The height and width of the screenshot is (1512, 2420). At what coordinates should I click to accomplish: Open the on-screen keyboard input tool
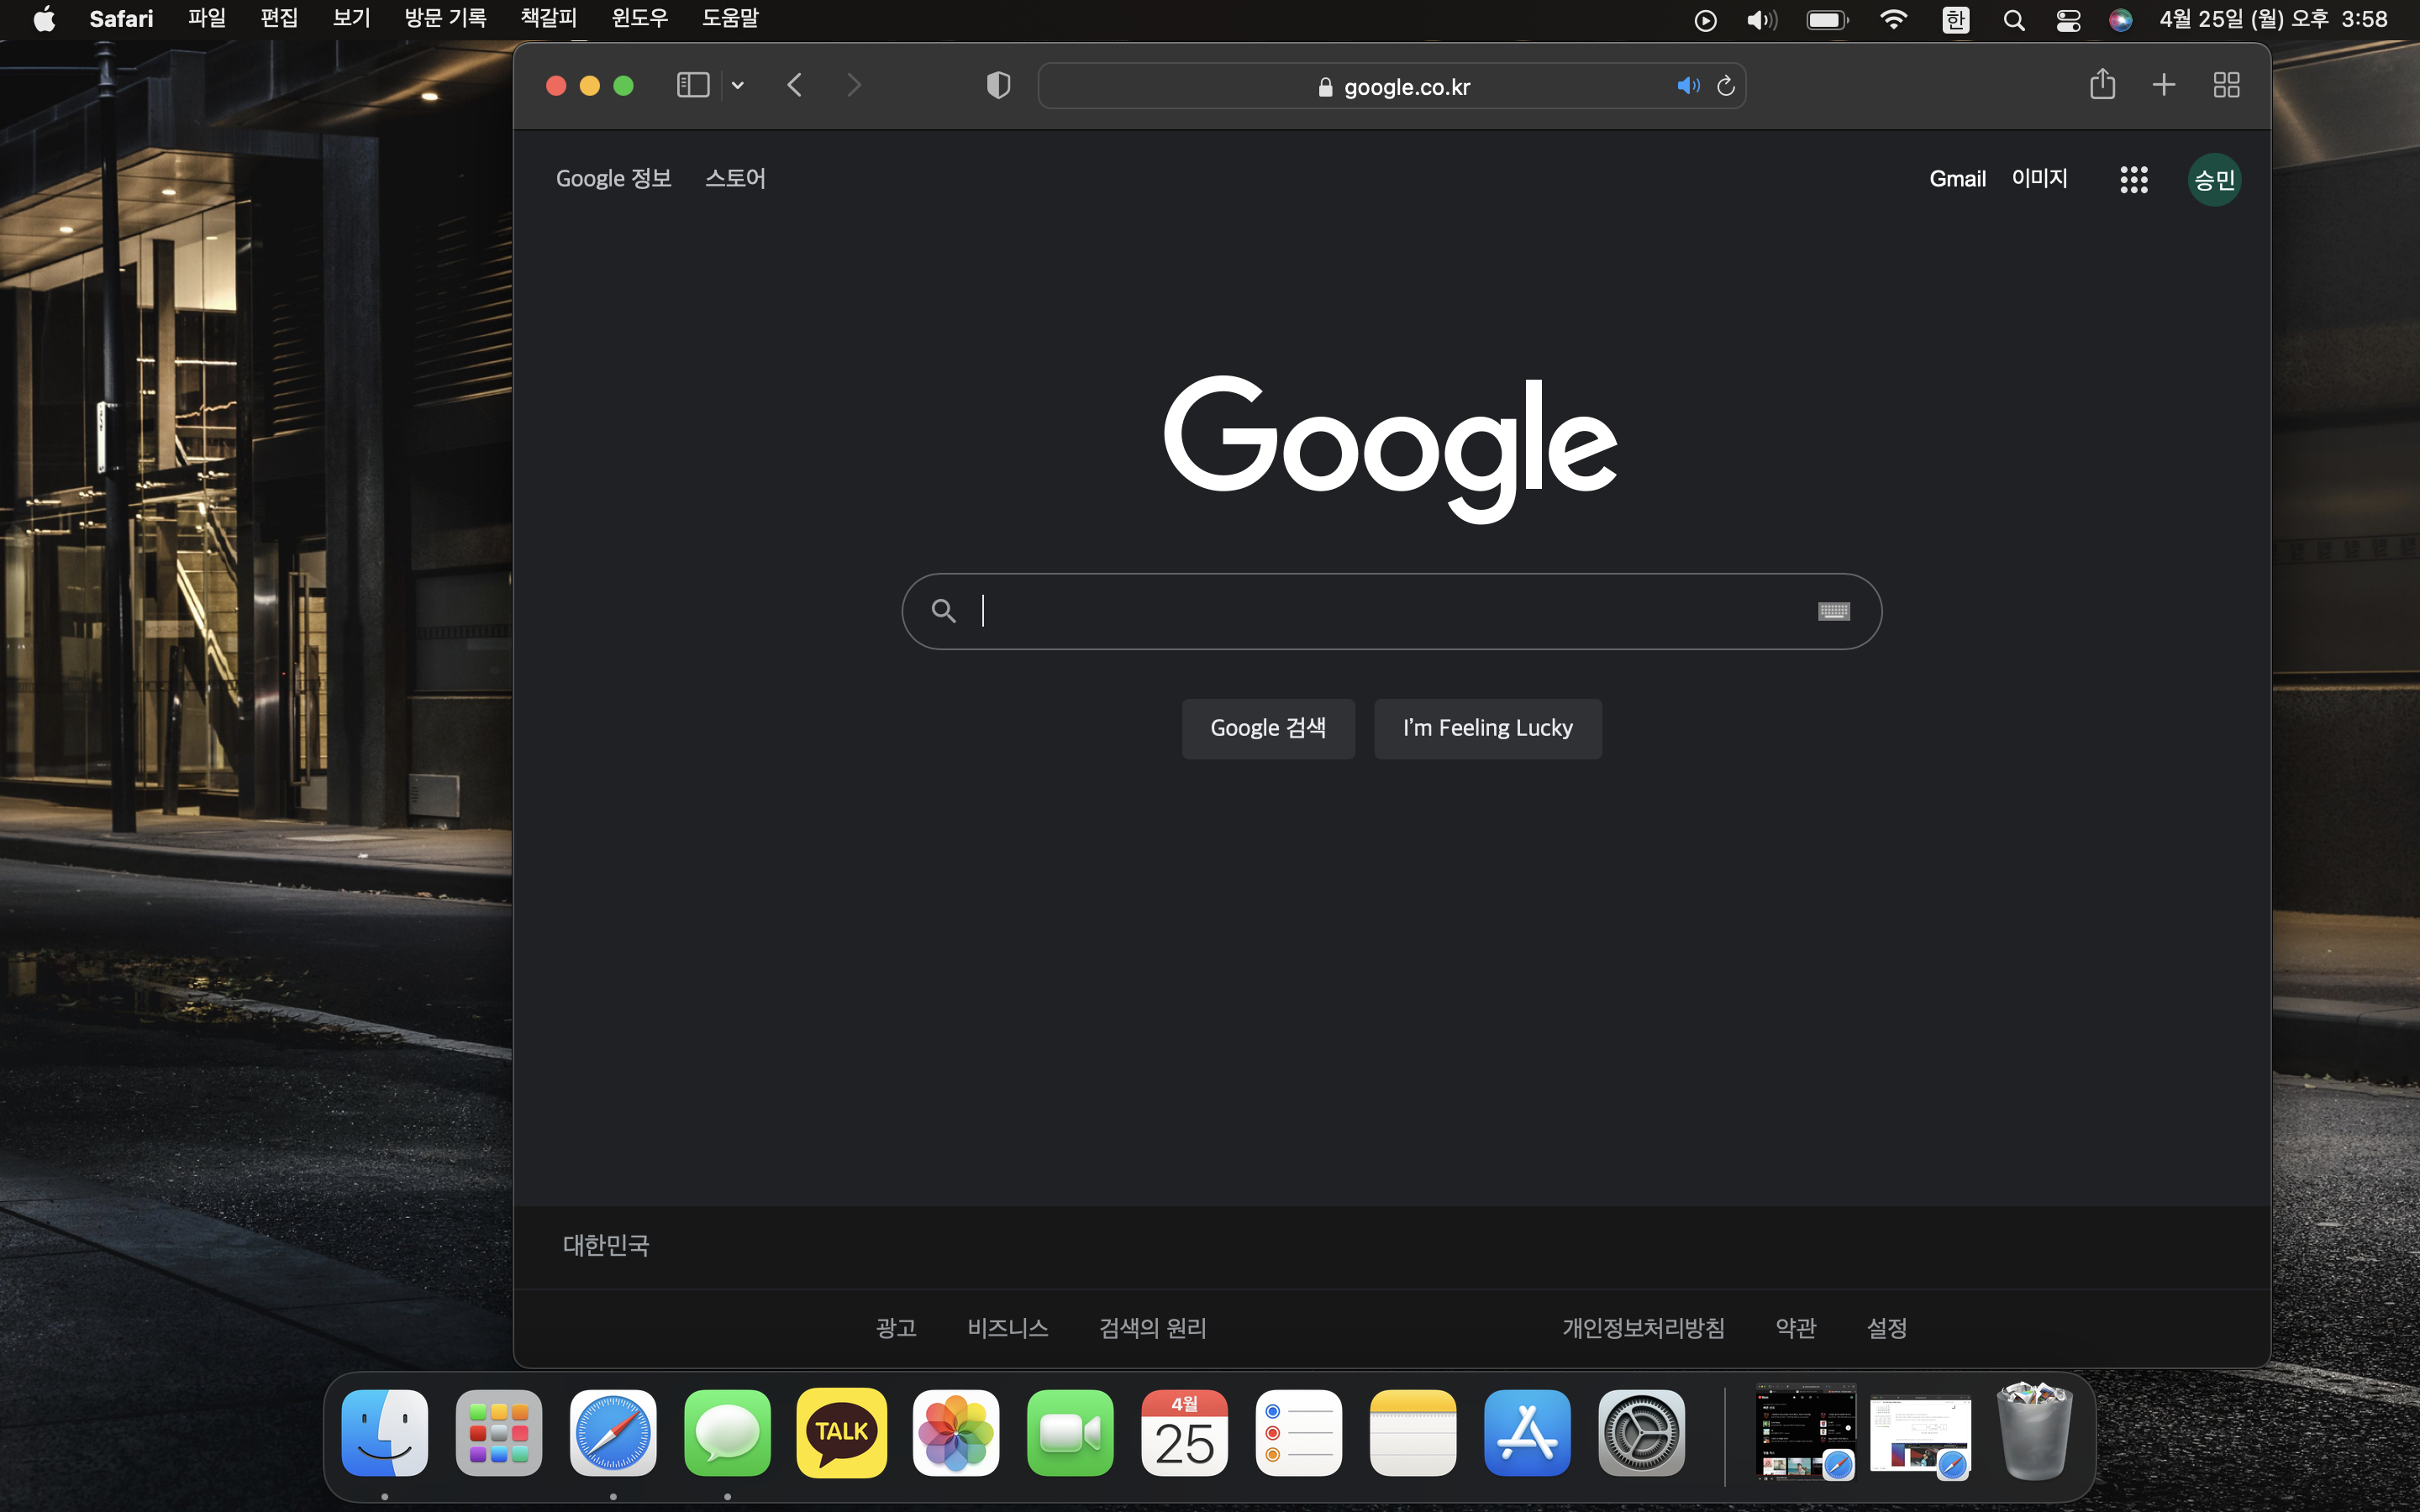[1833, 611]
